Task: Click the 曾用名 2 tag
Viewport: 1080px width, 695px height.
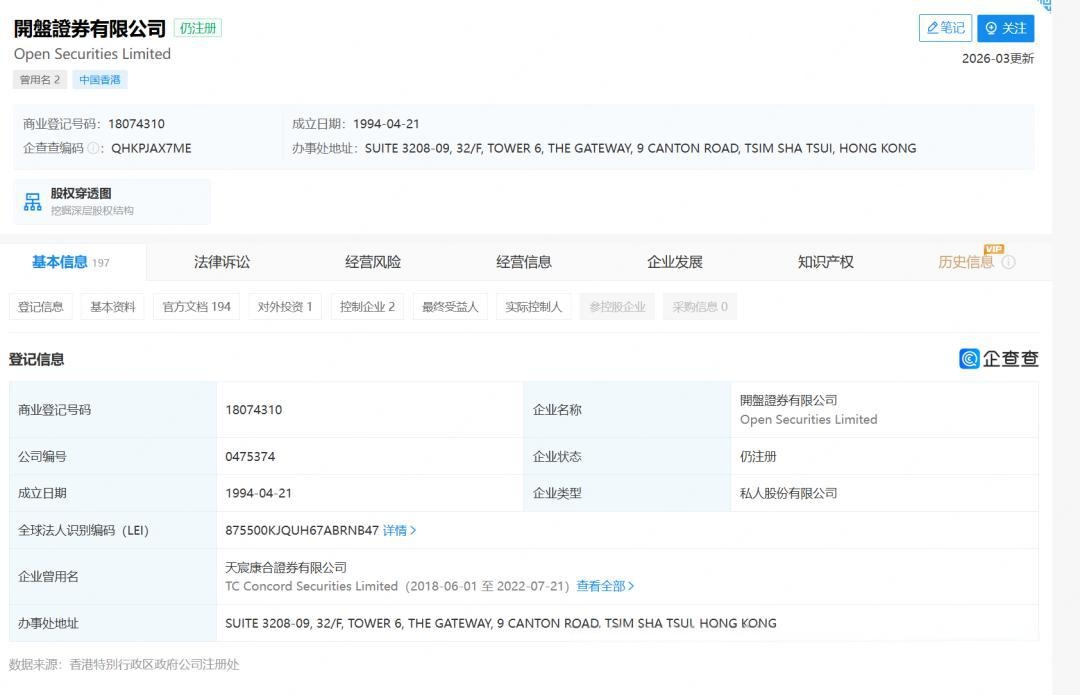Action: pyautogui.click(x=40, y=79)
